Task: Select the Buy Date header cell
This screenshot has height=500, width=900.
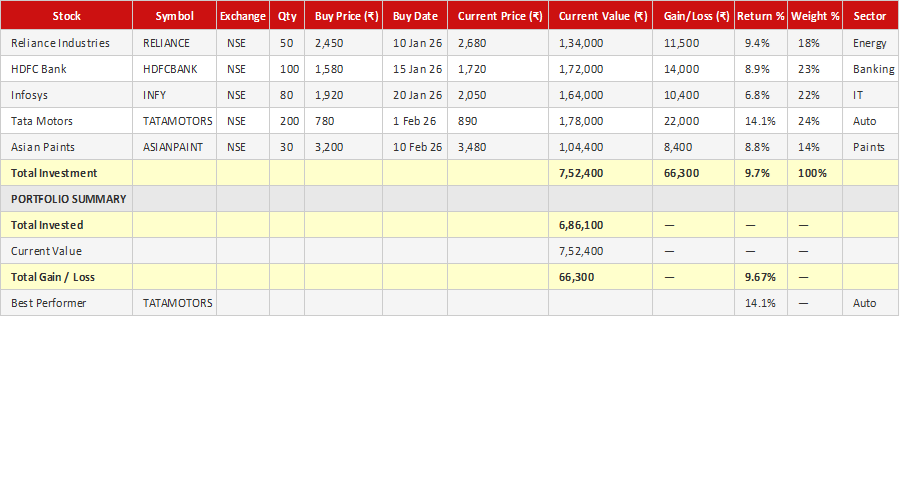Action: pos(415,15)
